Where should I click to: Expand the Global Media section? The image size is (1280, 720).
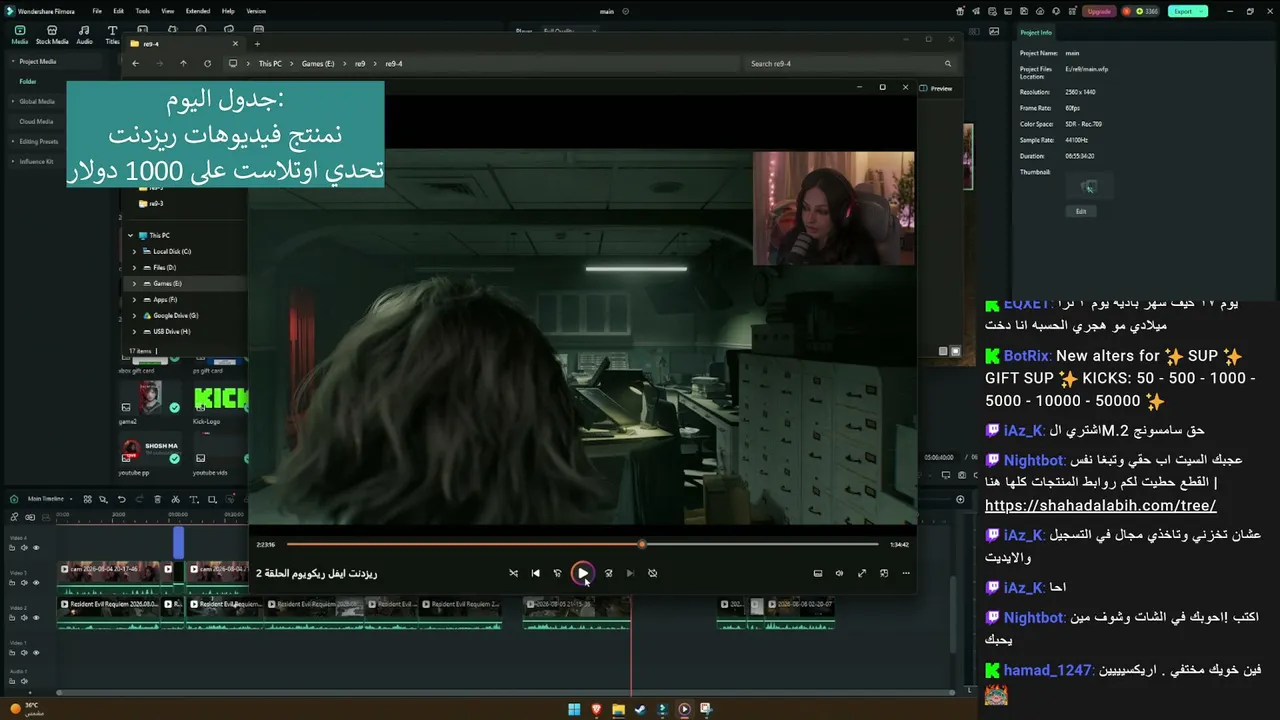(x=13, y=101)
